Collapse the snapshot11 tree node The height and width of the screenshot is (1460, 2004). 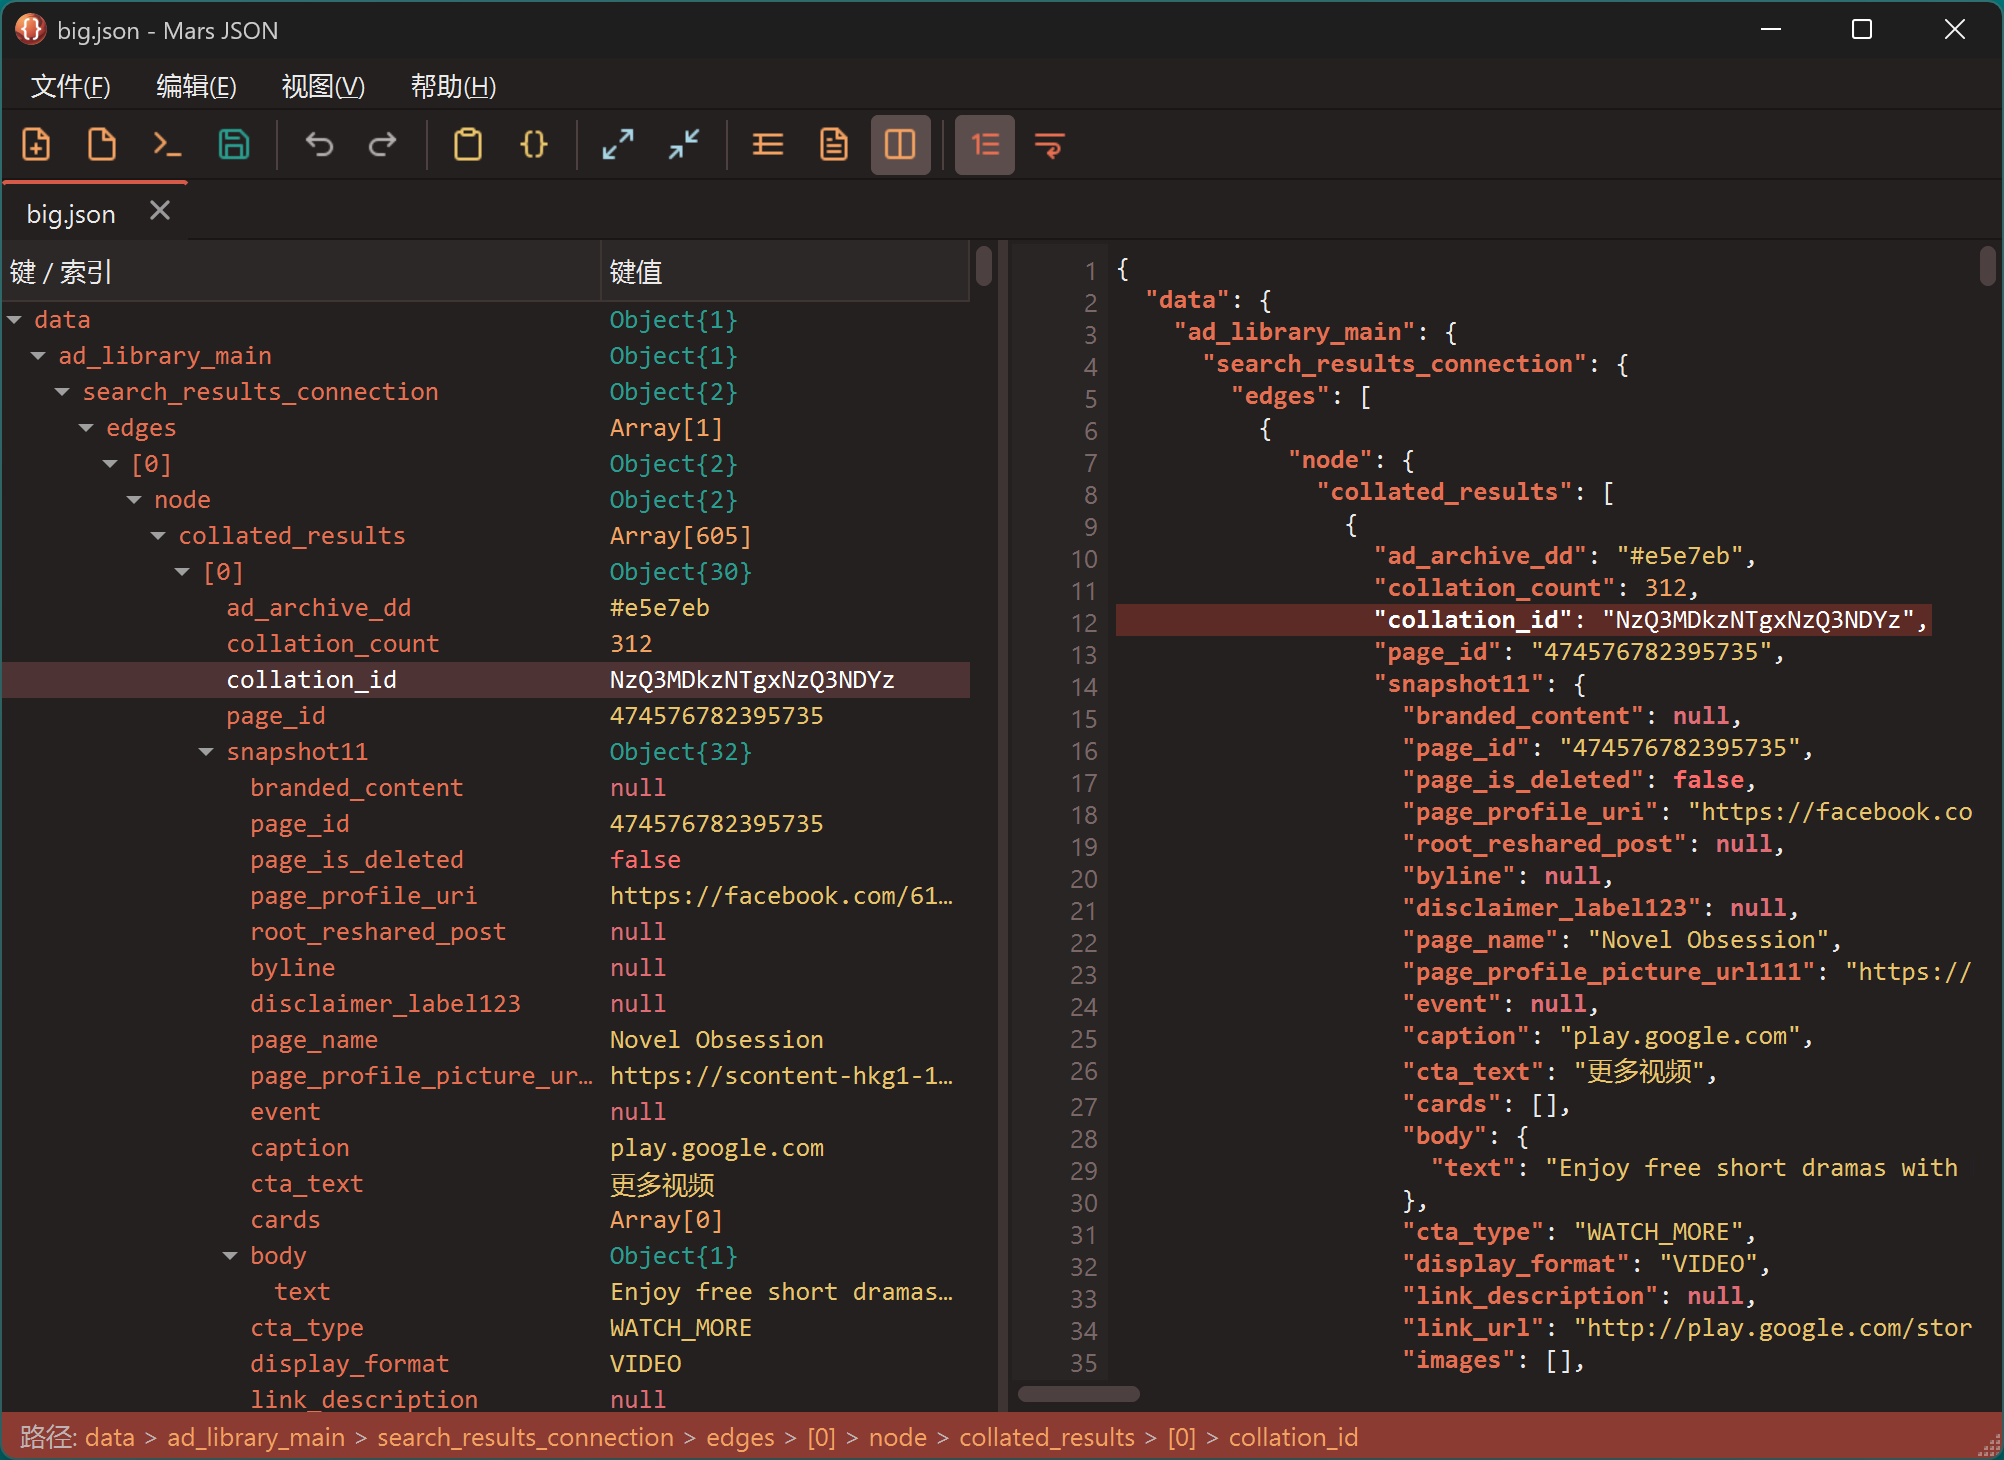[x=207, y=751]
